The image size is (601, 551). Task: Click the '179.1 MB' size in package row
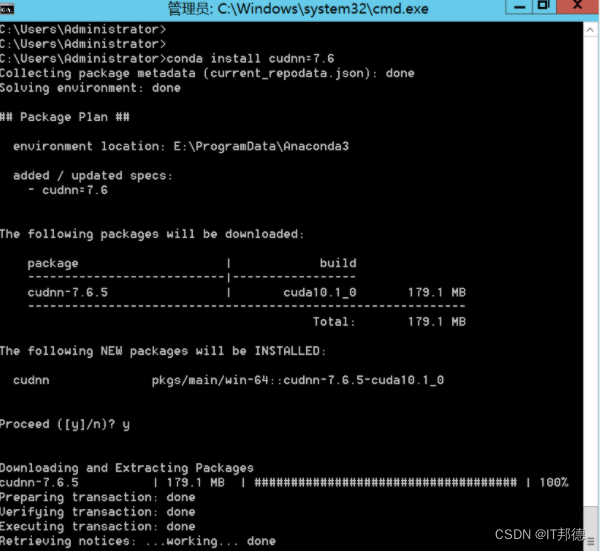tap(437, 293)
